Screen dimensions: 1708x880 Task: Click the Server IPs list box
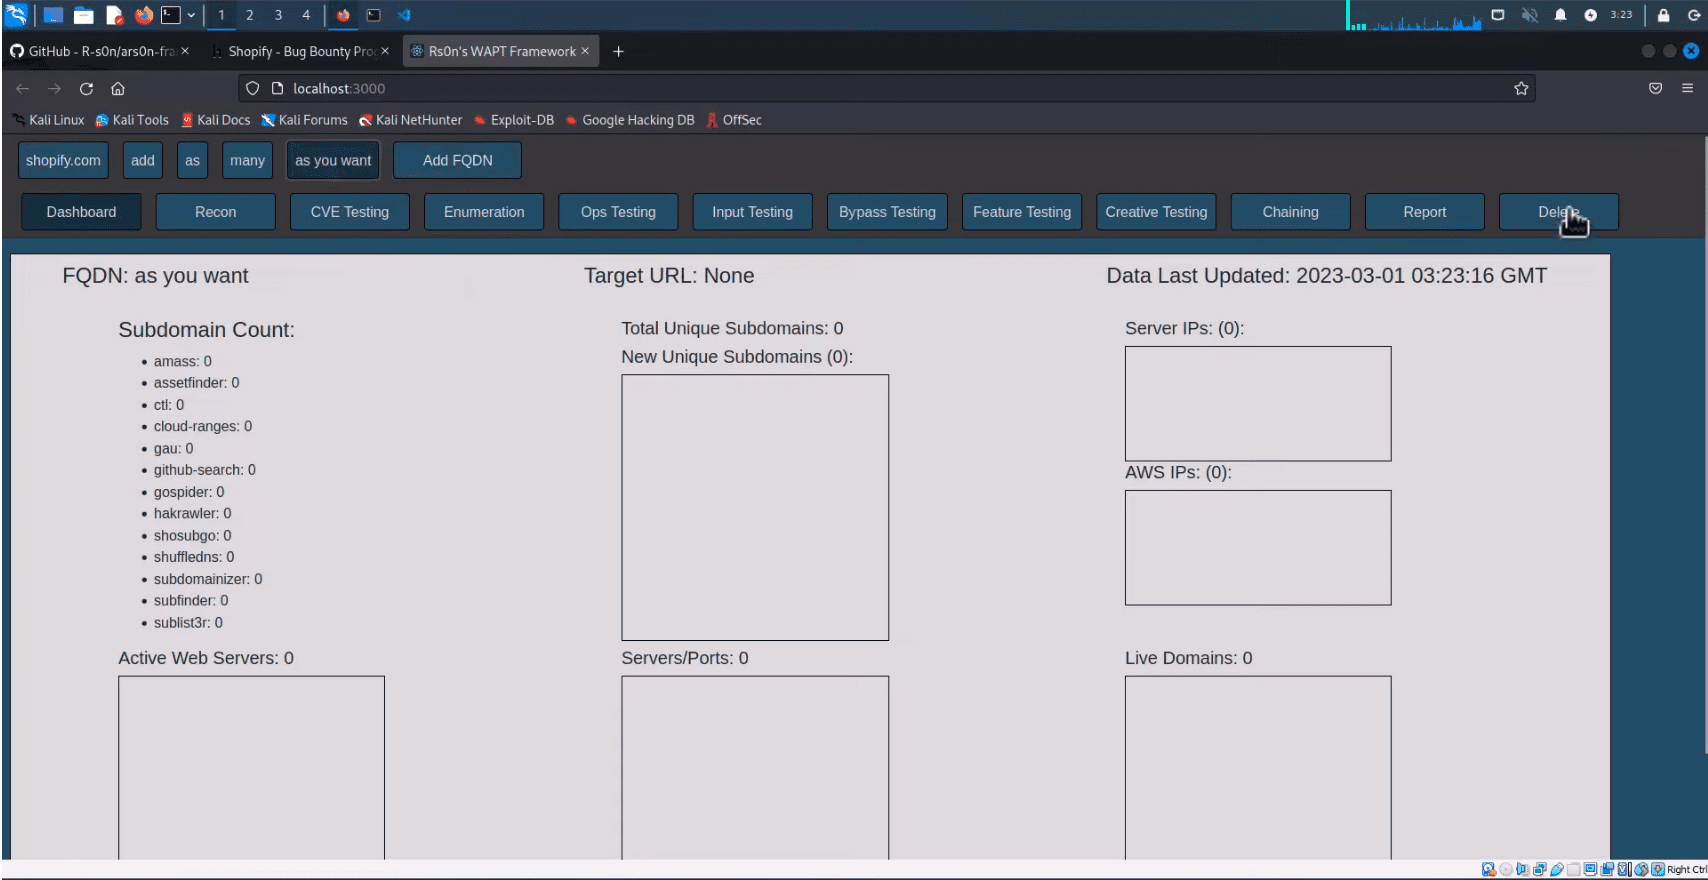[1258, 404]
